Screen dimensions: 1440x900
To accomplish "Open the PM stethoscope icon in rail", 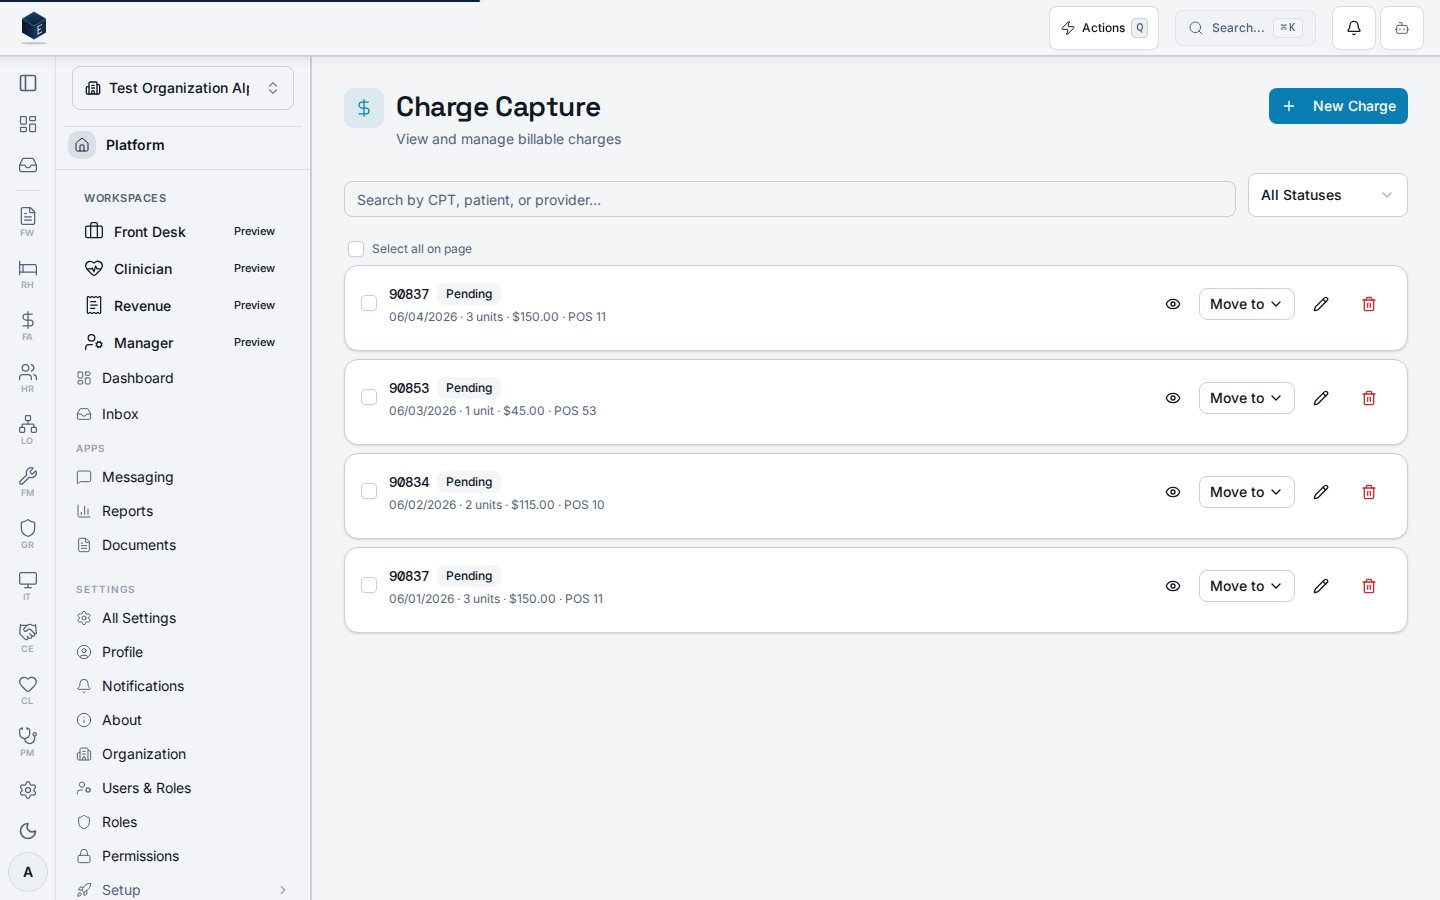I will pos(28,741).
